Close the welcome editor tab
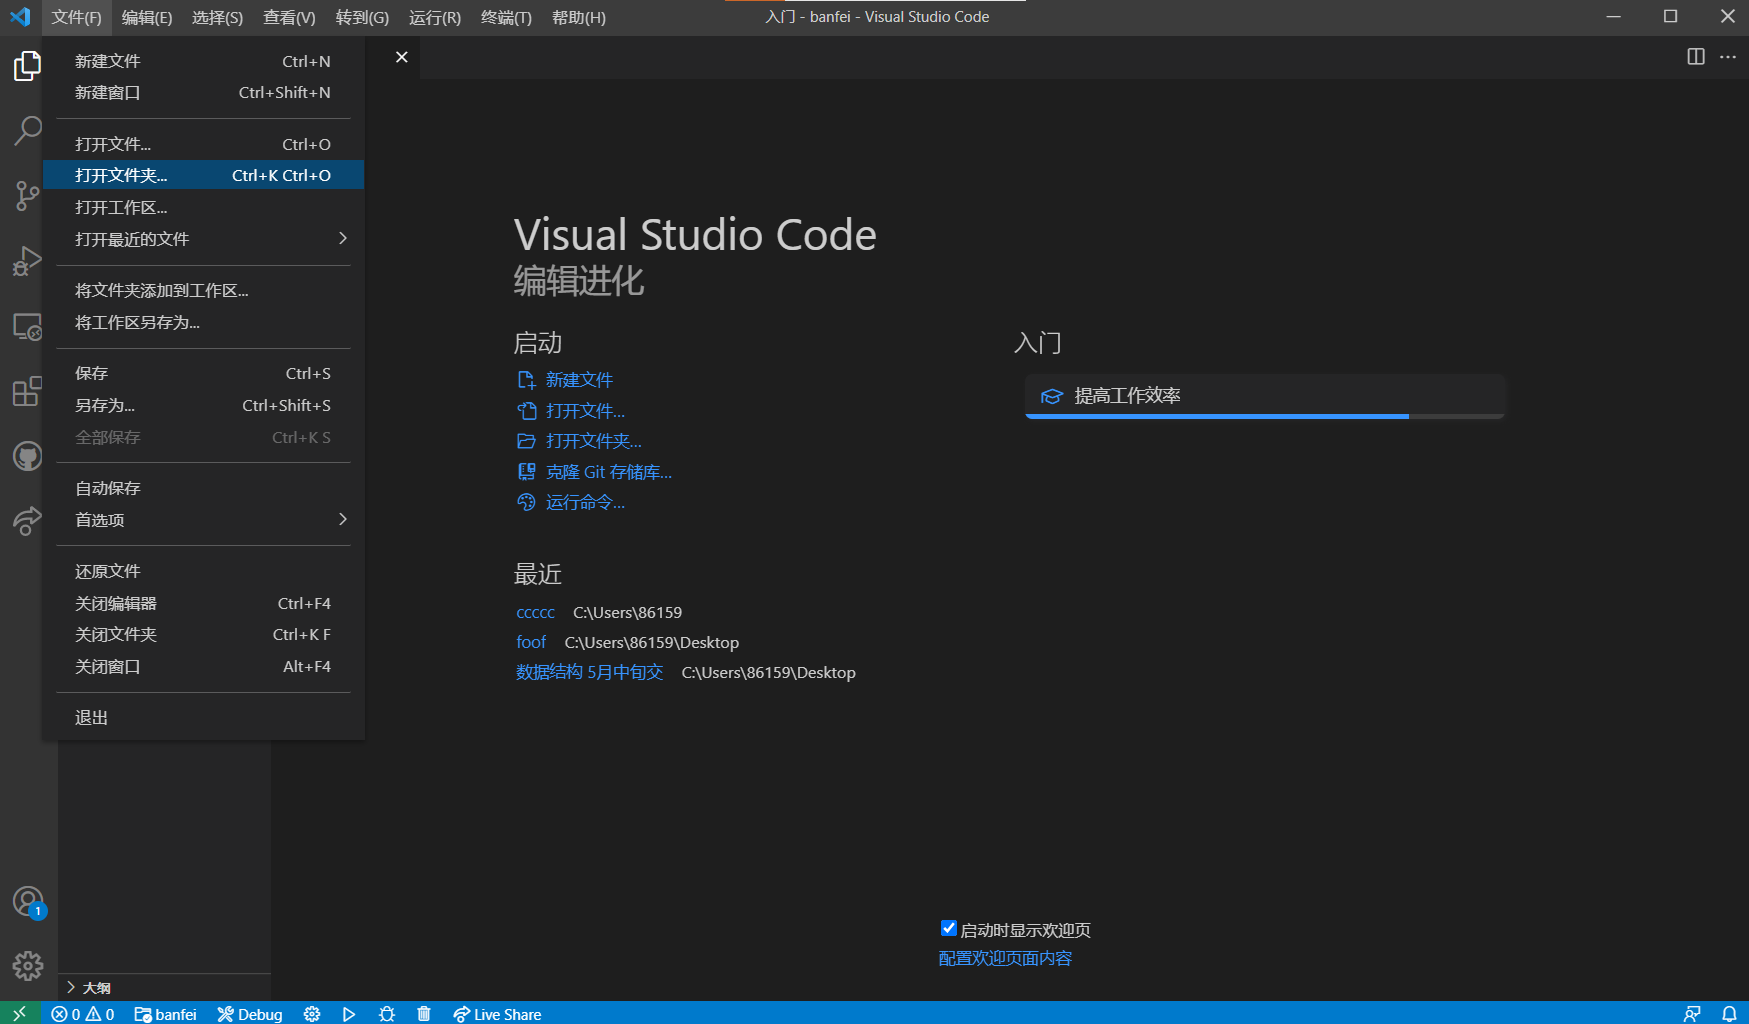This screenshot has width=1749, height=1024. 402,57
